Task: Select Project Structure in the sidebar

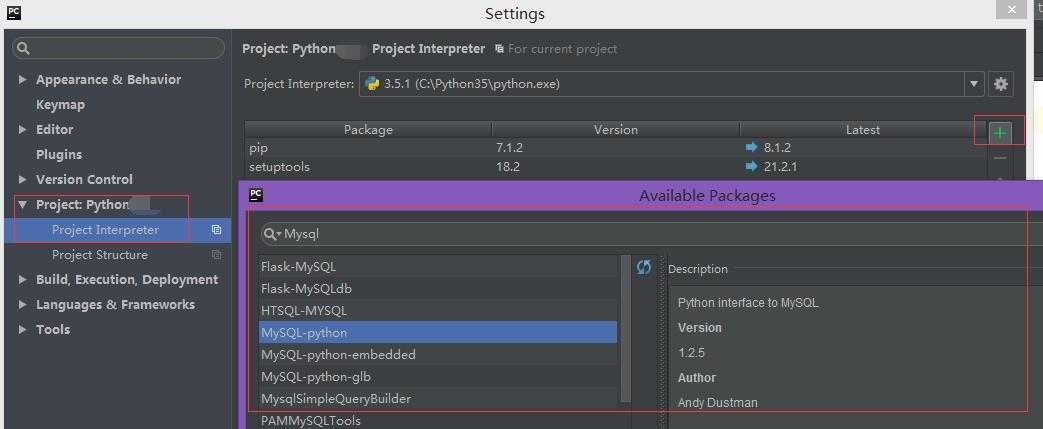Action: [x=118, y=255]
